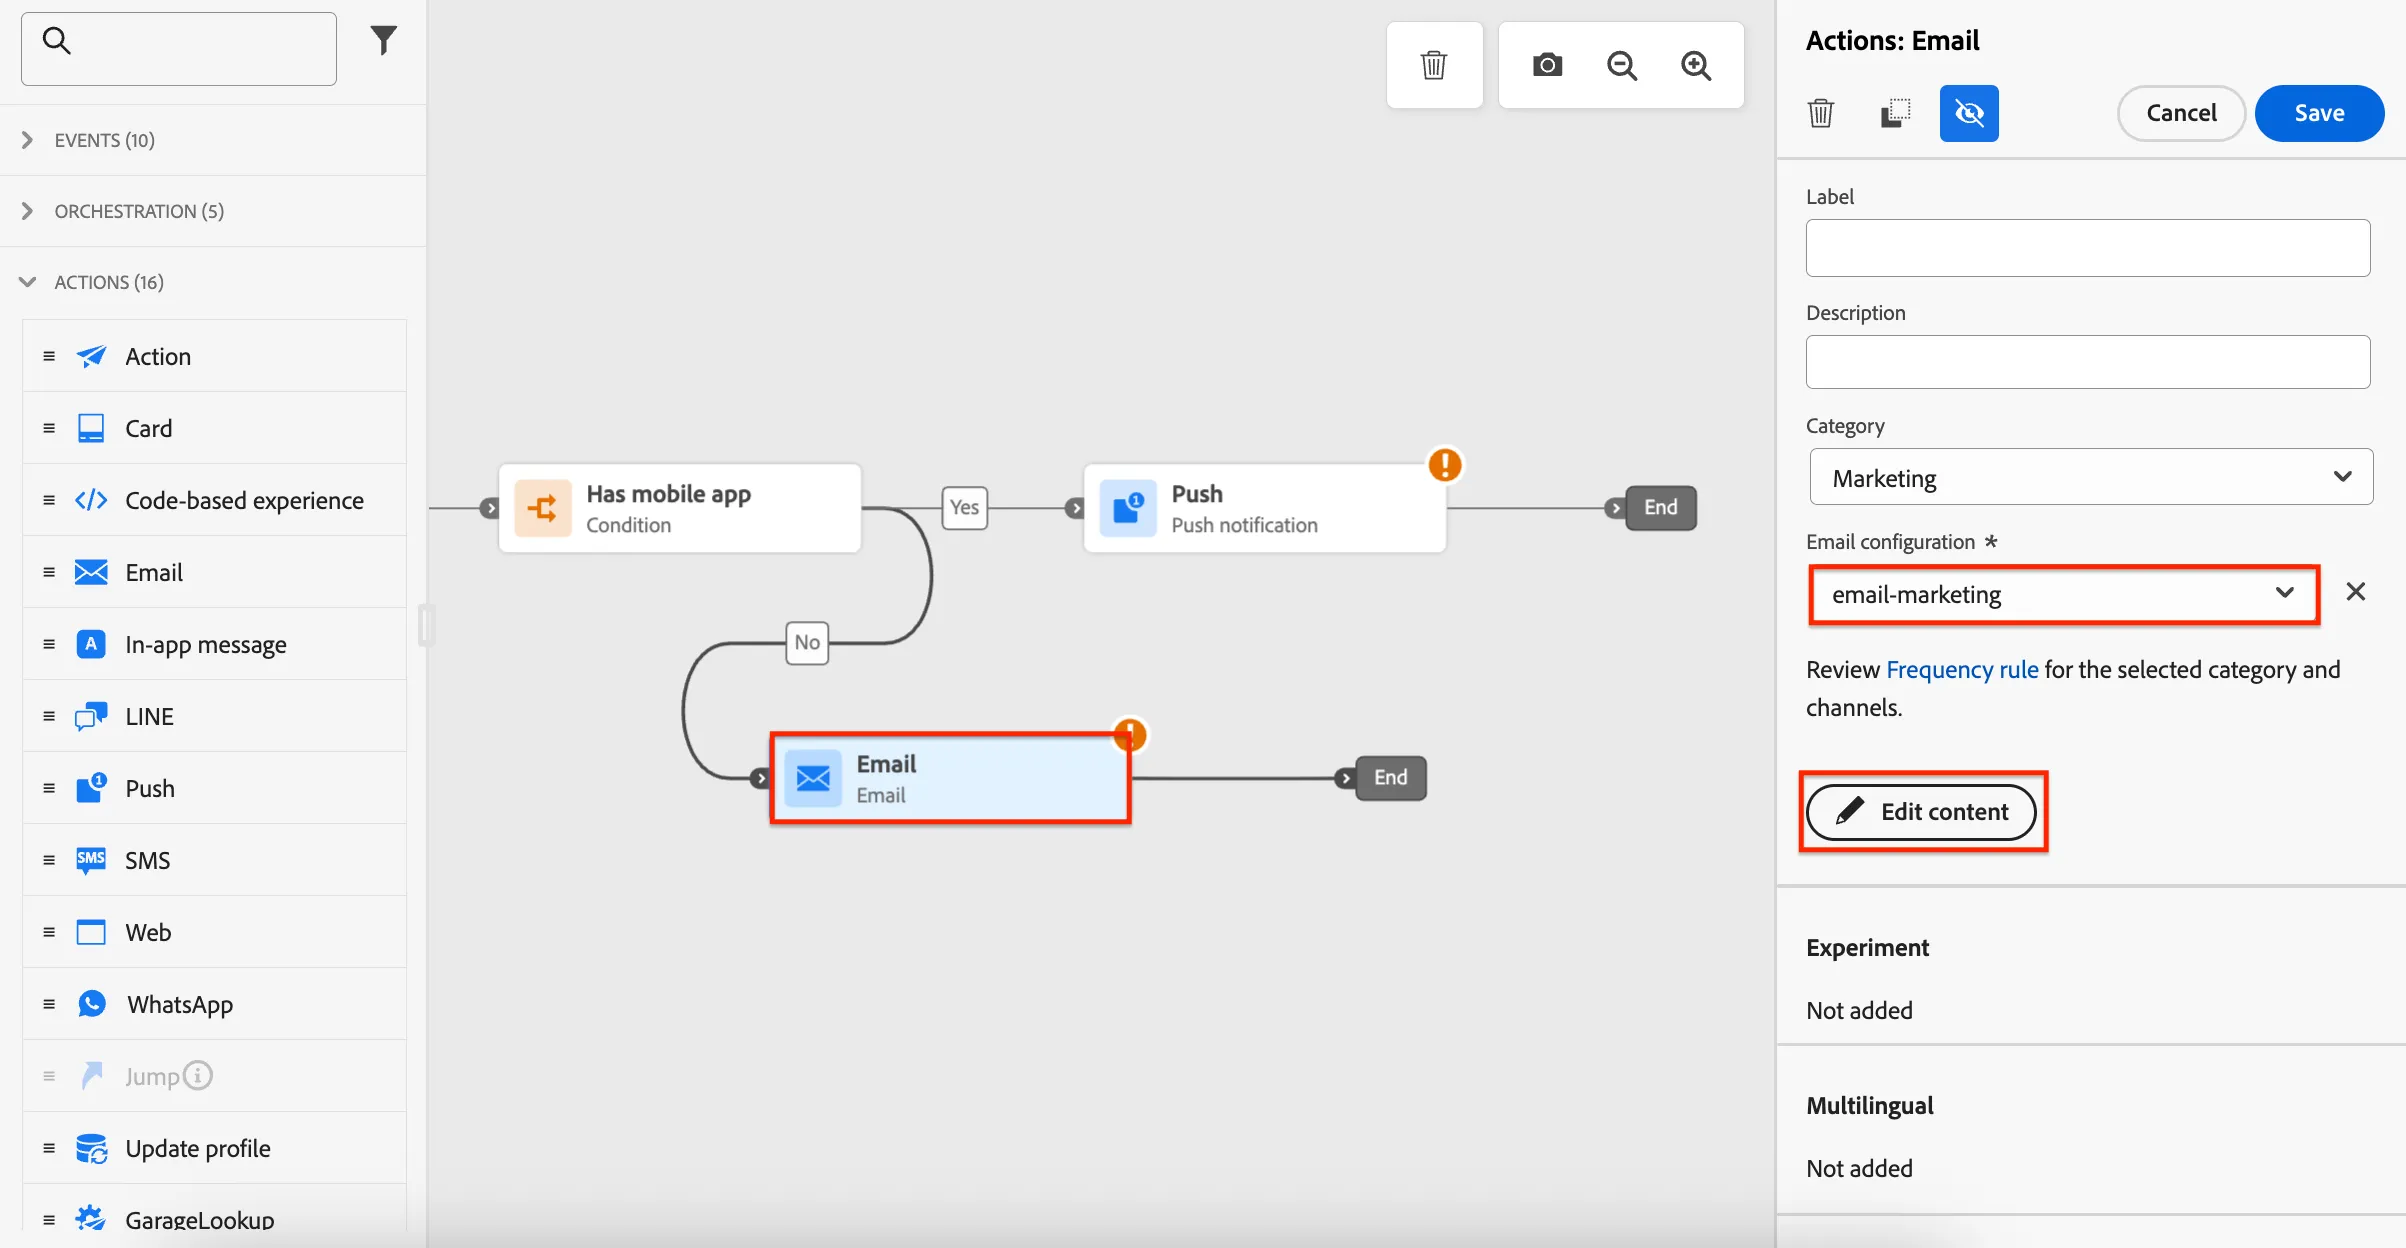Clear the email configuration with X
Image resolution: width=2406 pixels, height=1248 pixels.
click(2356, 592)
